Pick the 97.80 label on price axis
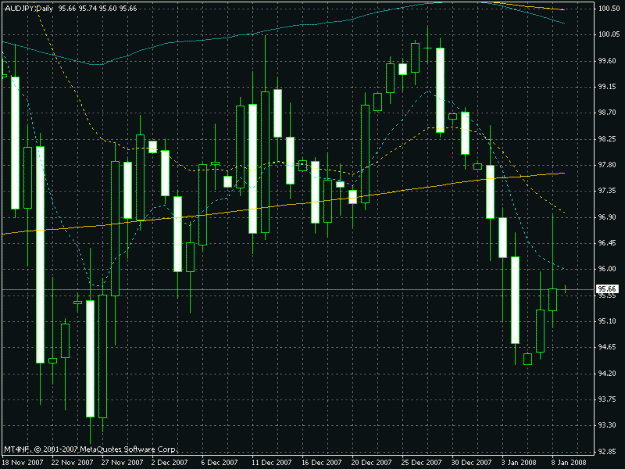Viewport: 625px width, 469px height. pos(608,165)
